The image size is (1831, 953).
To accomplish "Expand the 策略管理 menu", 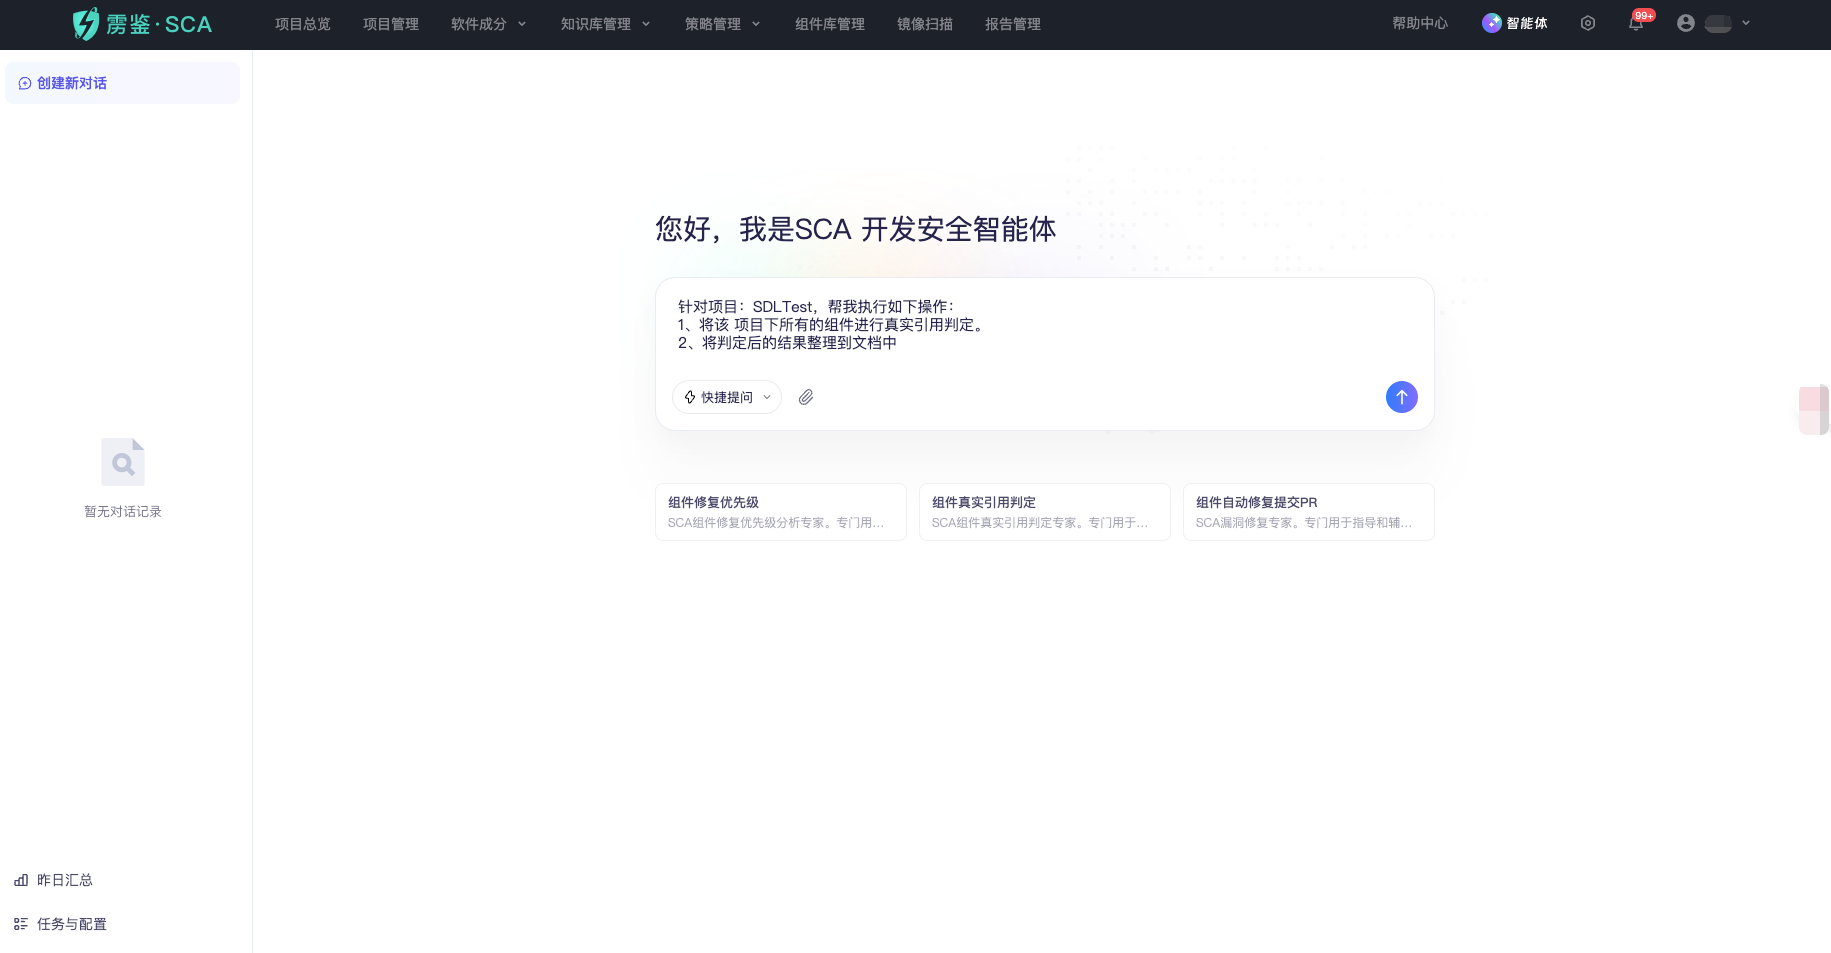I will coord(722,24).
